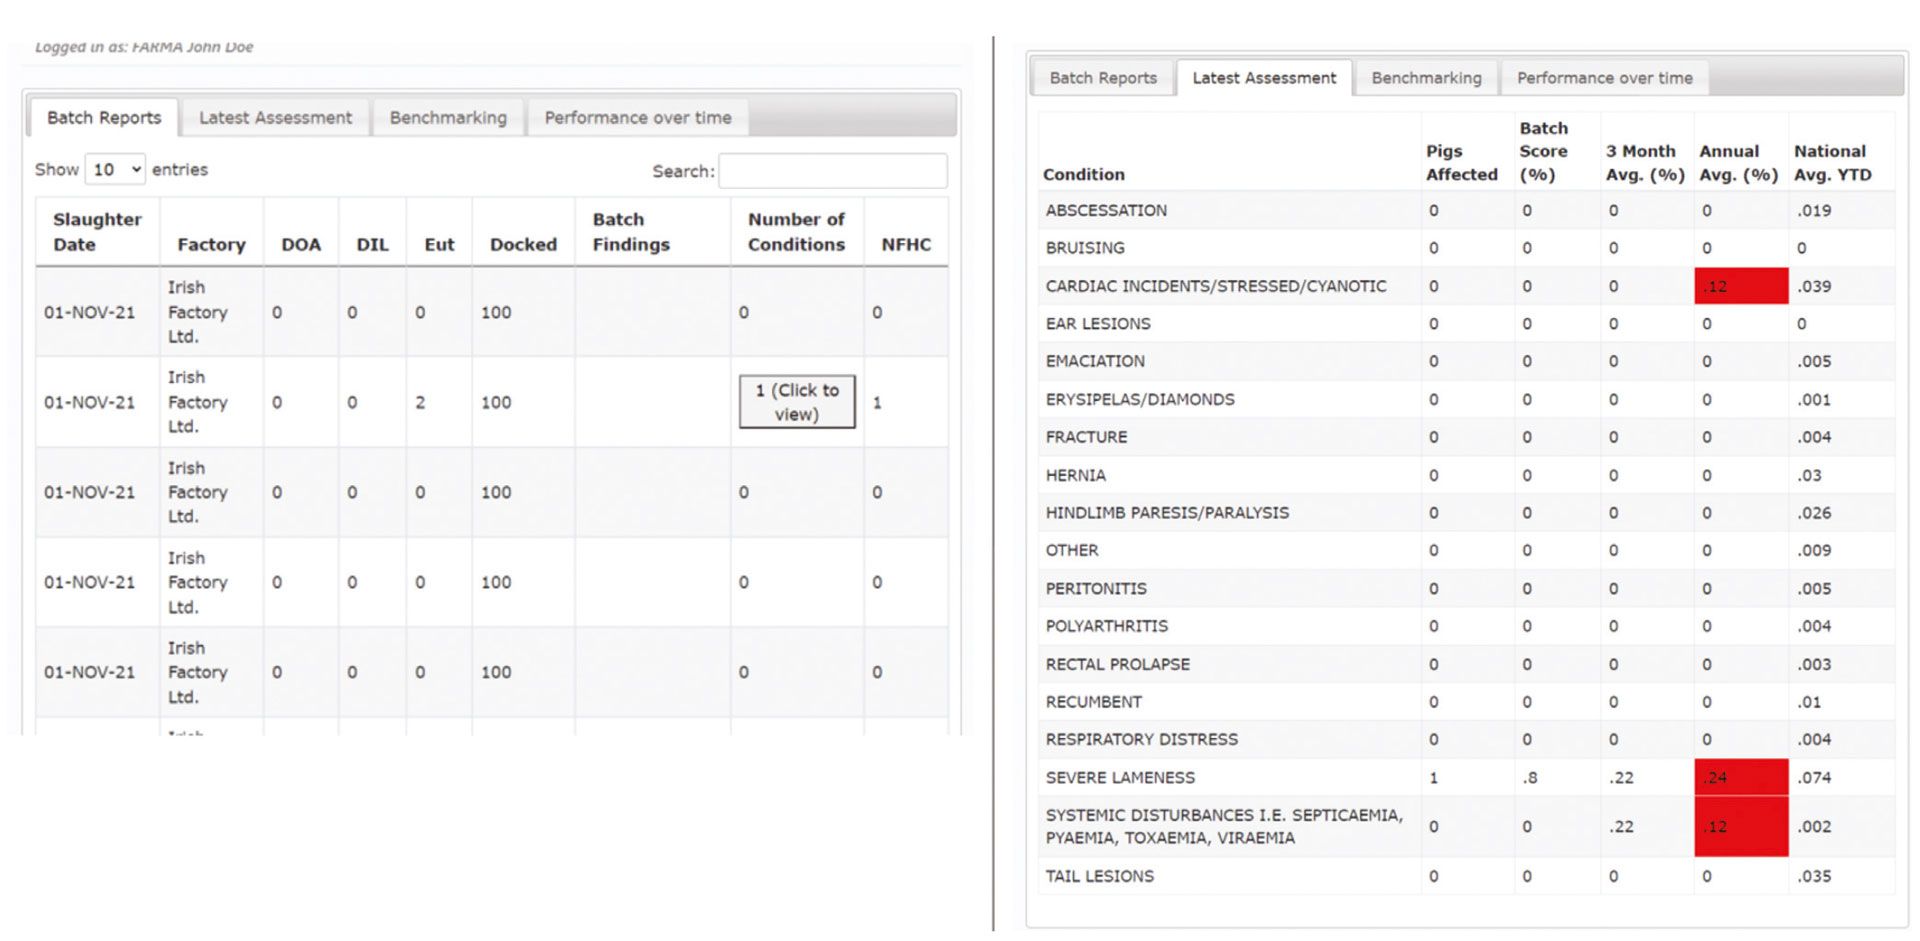Sort by Docked column header

point(523,232)
